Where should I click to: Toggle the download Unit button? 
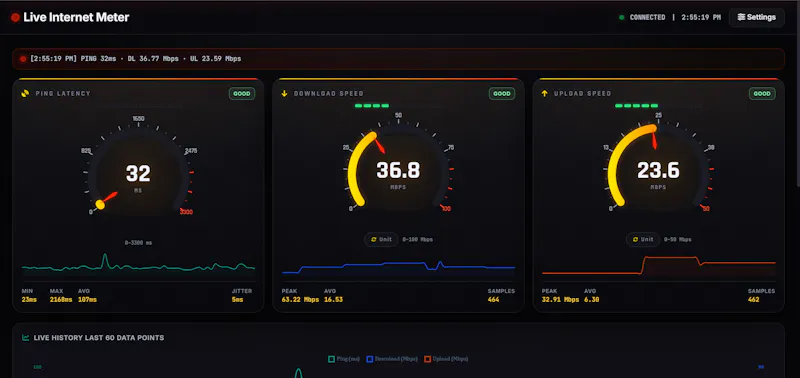click(x=381, y=239)
